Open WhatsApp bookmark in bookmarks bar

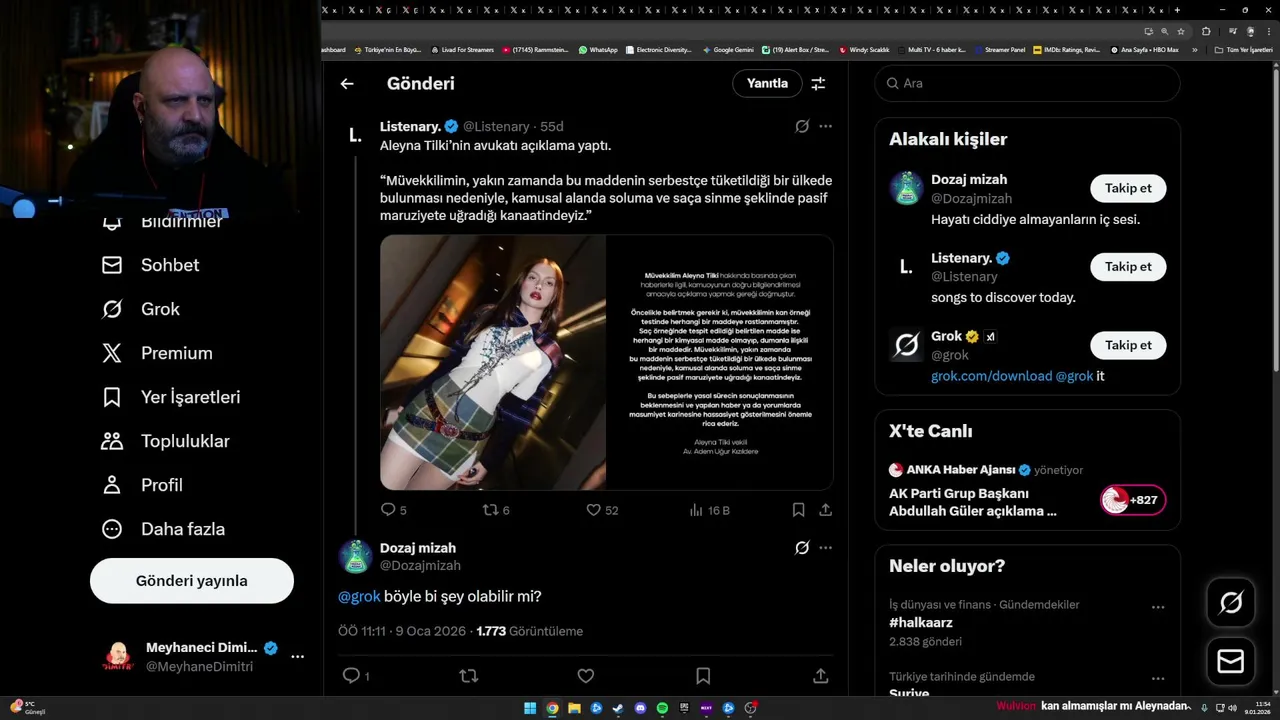(x=598, y=49)
